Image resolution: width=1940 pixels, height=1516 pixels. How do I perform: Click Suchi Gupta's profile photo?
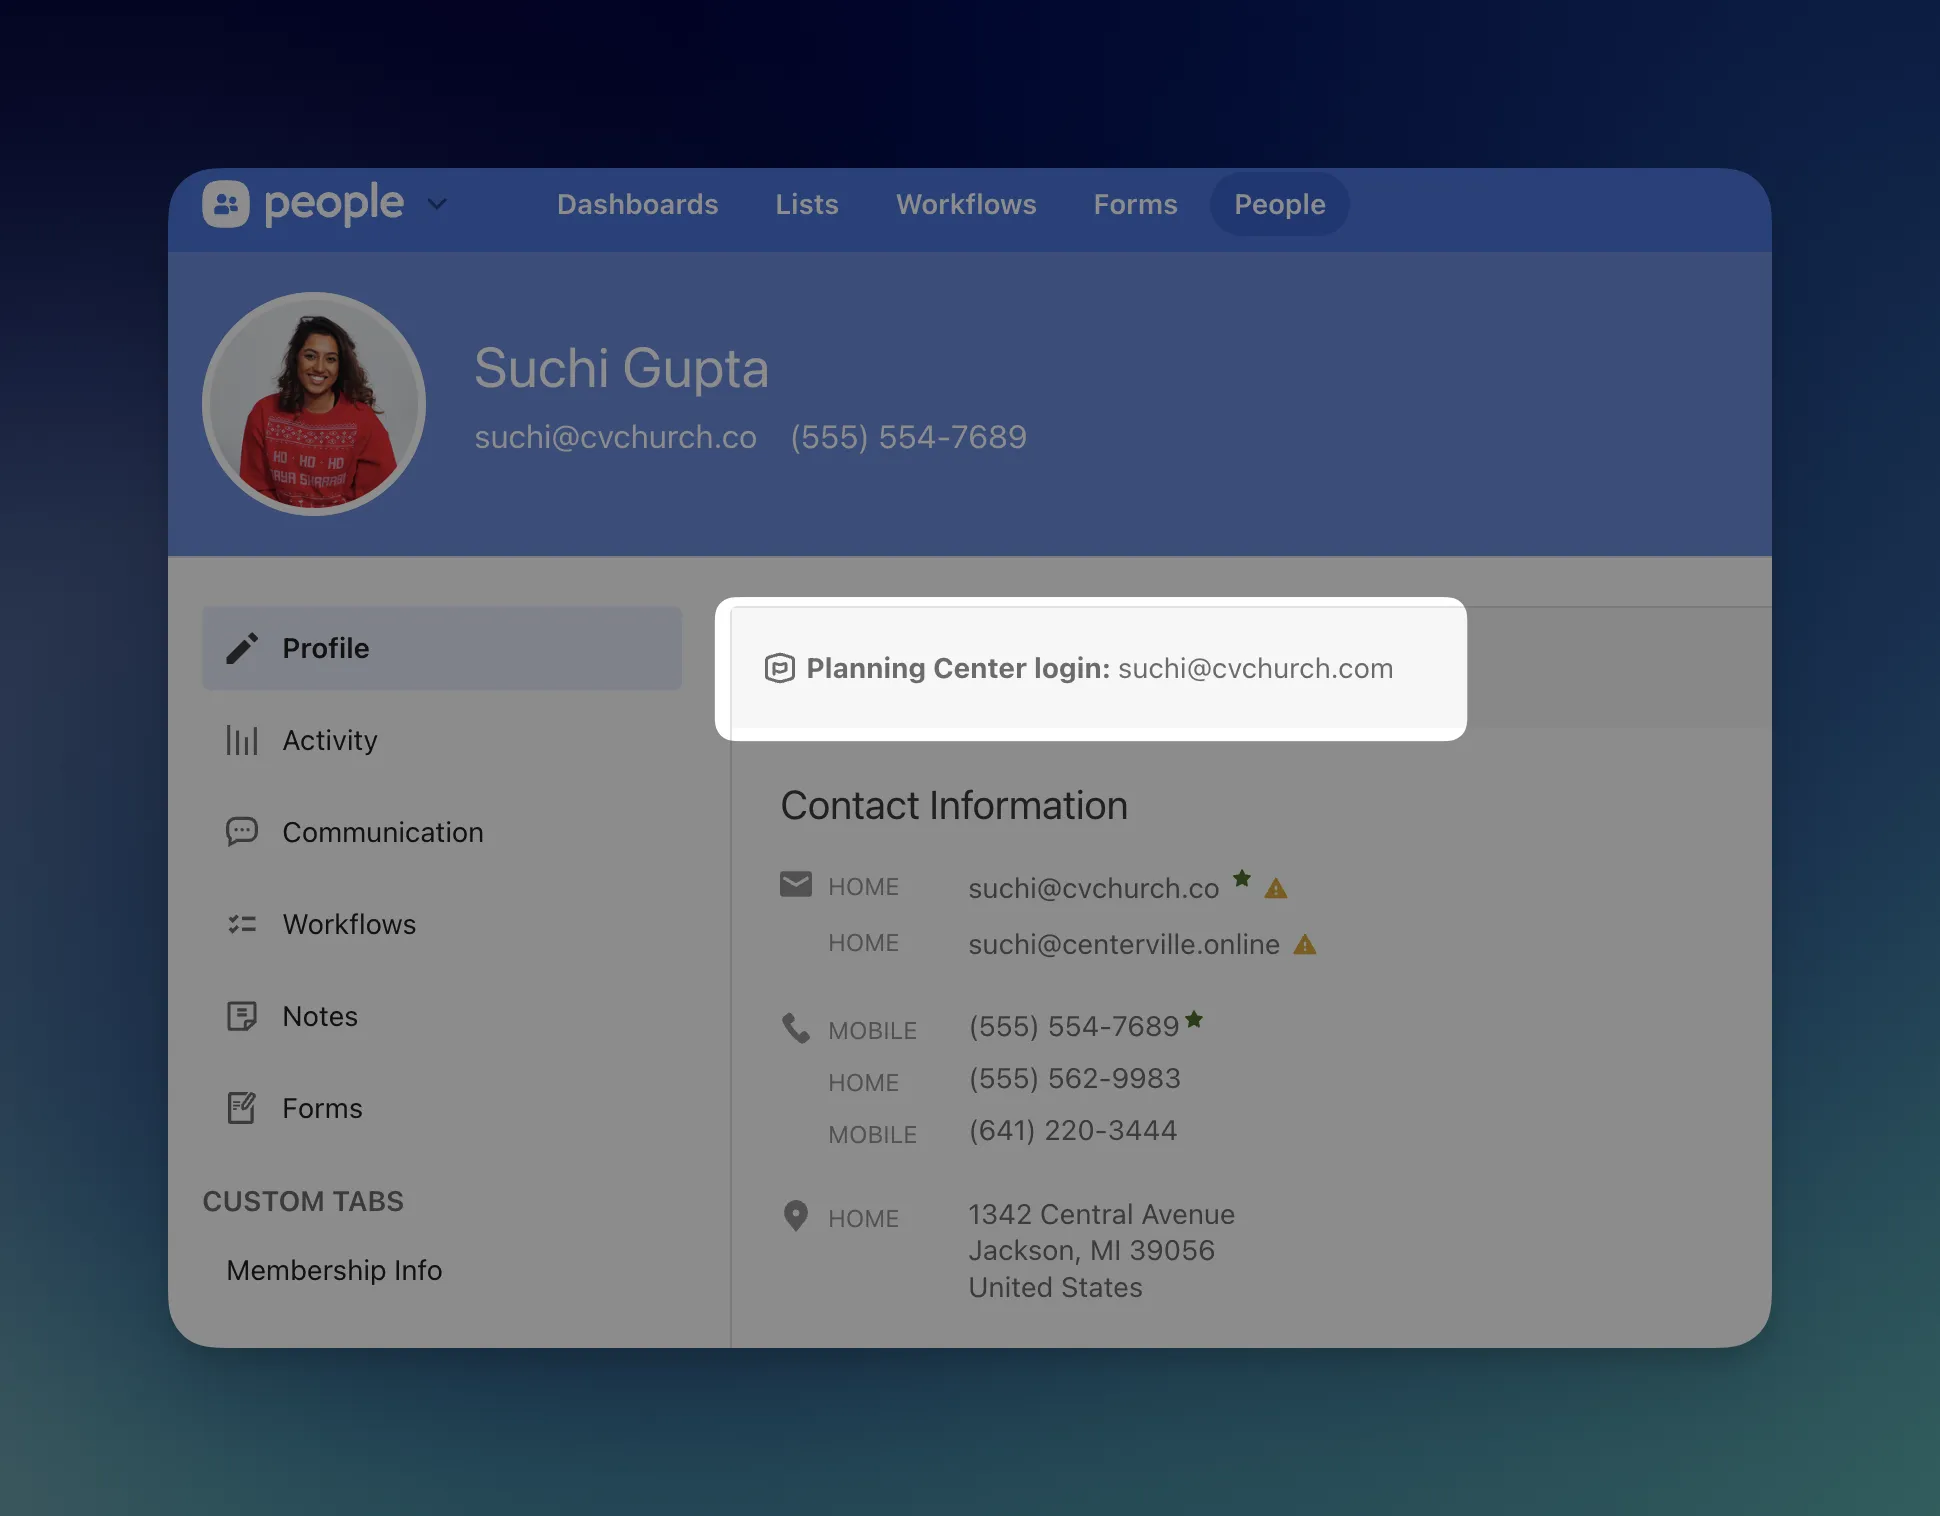point(314,403)
